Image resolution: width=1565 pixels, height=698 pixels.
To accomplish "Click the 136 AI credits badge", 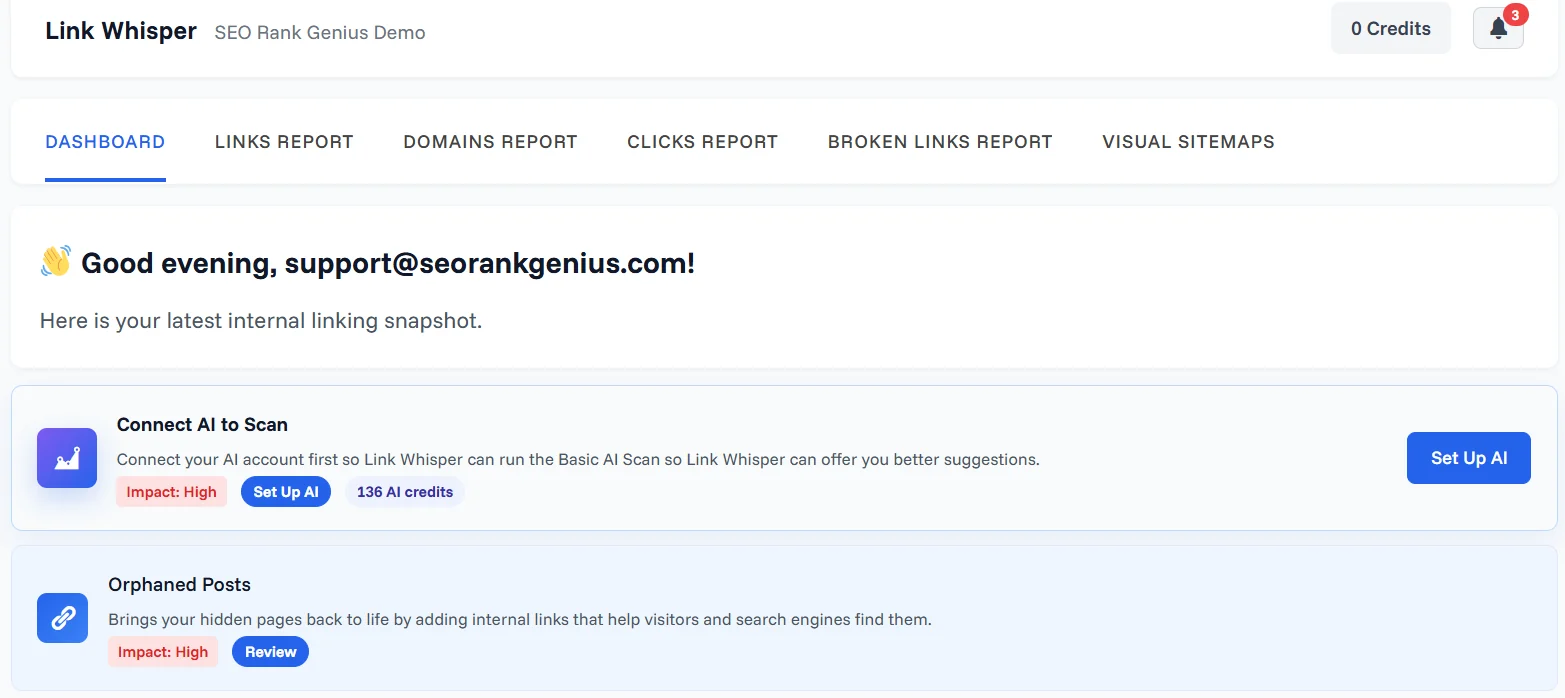I will coord(405,492).
